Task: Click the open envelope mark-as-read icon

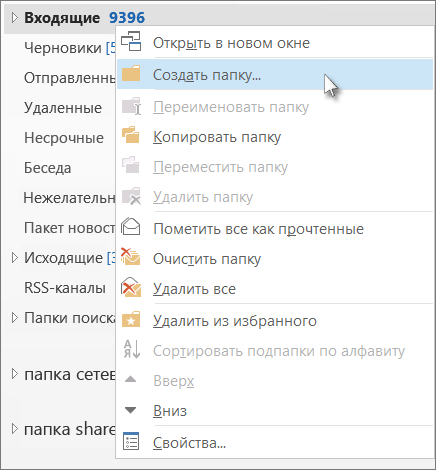Action: pyautogui.click(x=131, y=227)
